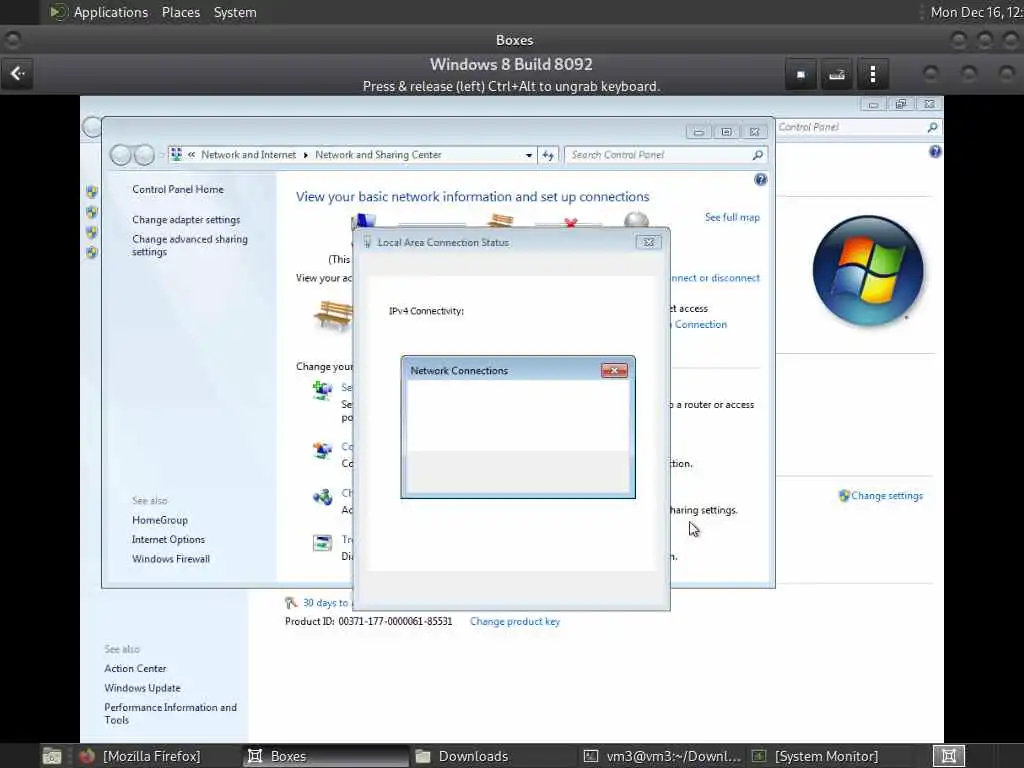Close the Network Connections dialog
1024x768 pixels.
pos(614,370)
